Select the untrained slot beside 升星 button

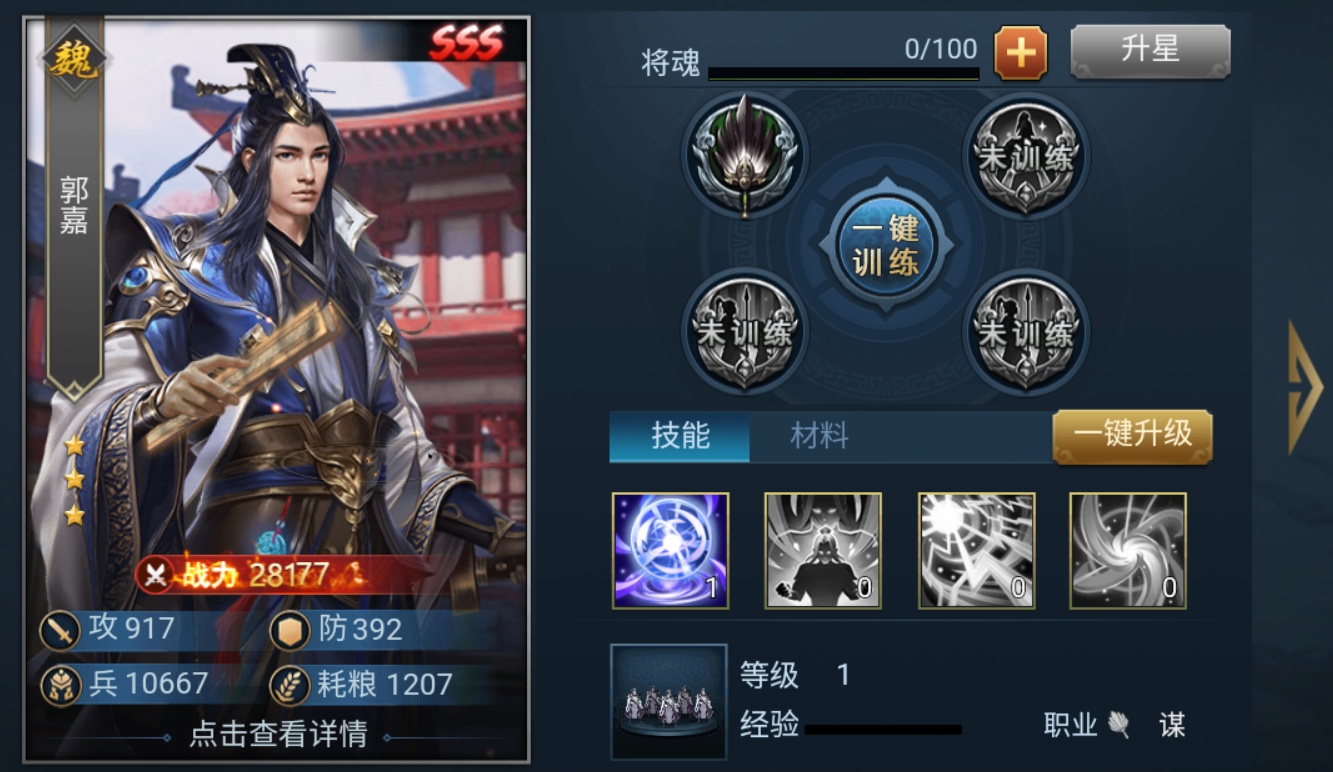point(1026,155)
